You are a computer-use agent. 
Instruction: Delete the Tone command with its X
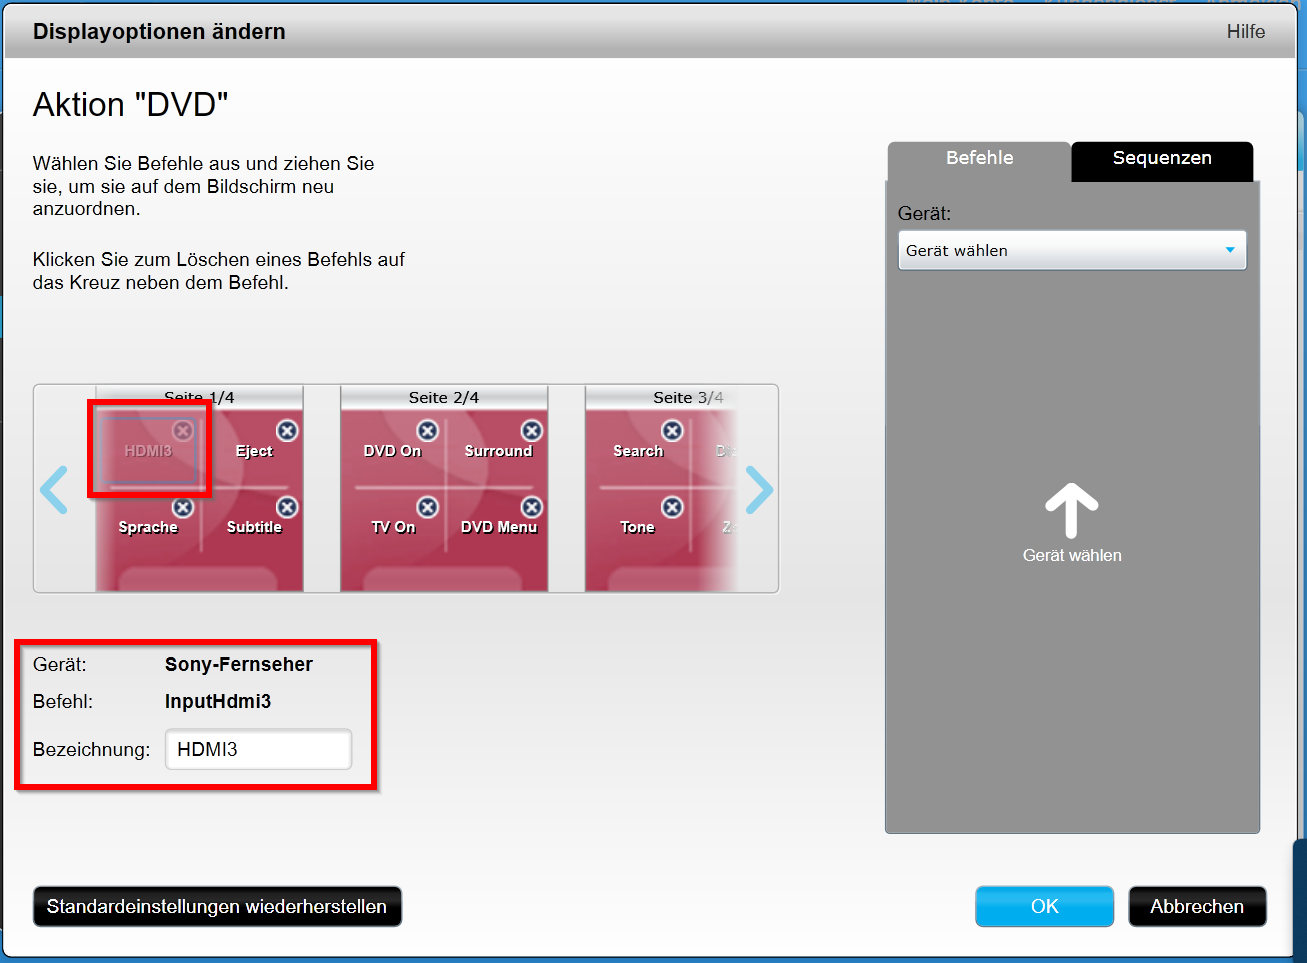[673, 507]
